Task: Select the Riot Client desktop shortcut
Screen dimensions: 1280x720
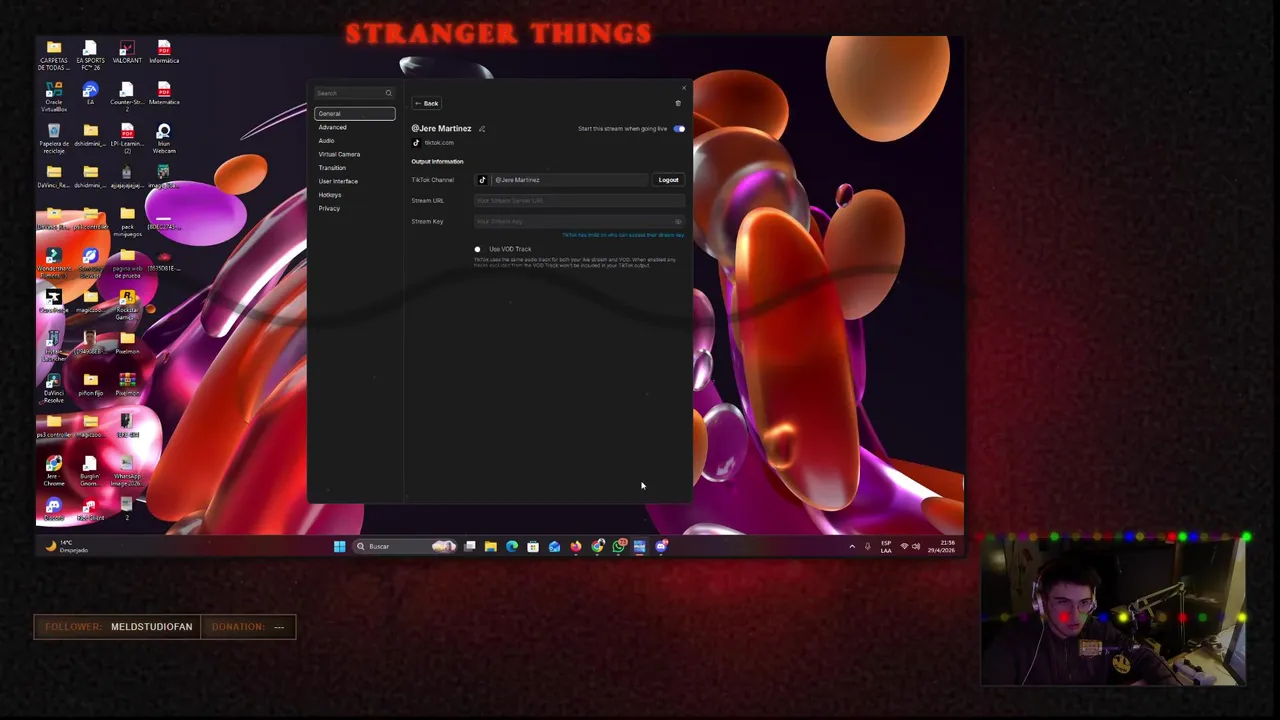Action: [x=90, y=509]
